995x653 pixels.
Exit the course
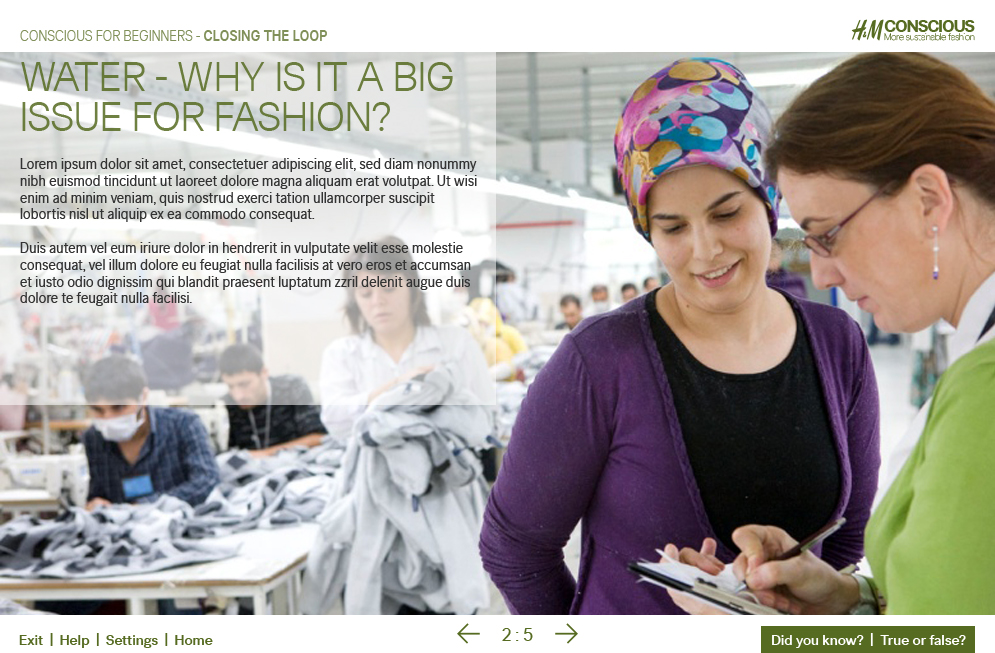click(31, 640)
